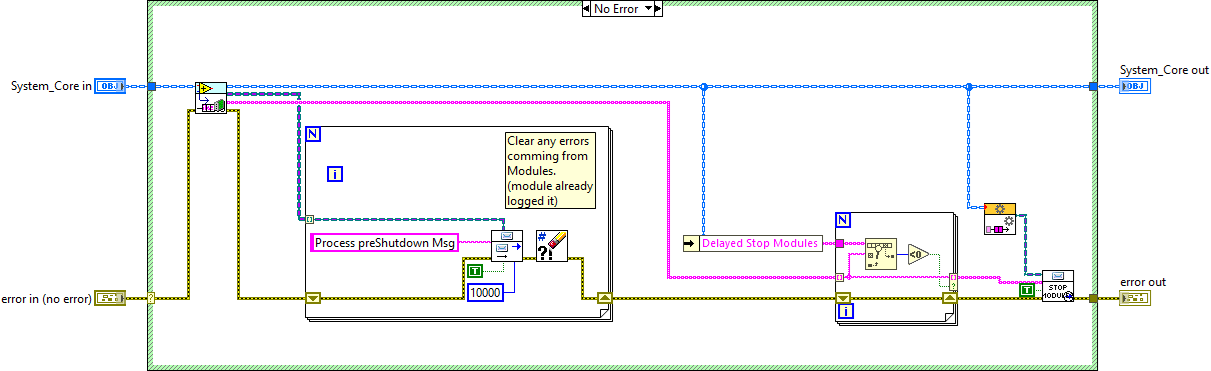Click the Search 1D Array function
The height and width of the screenshot is (371, 1211).
pyautogui.click(x=881, y=254)
